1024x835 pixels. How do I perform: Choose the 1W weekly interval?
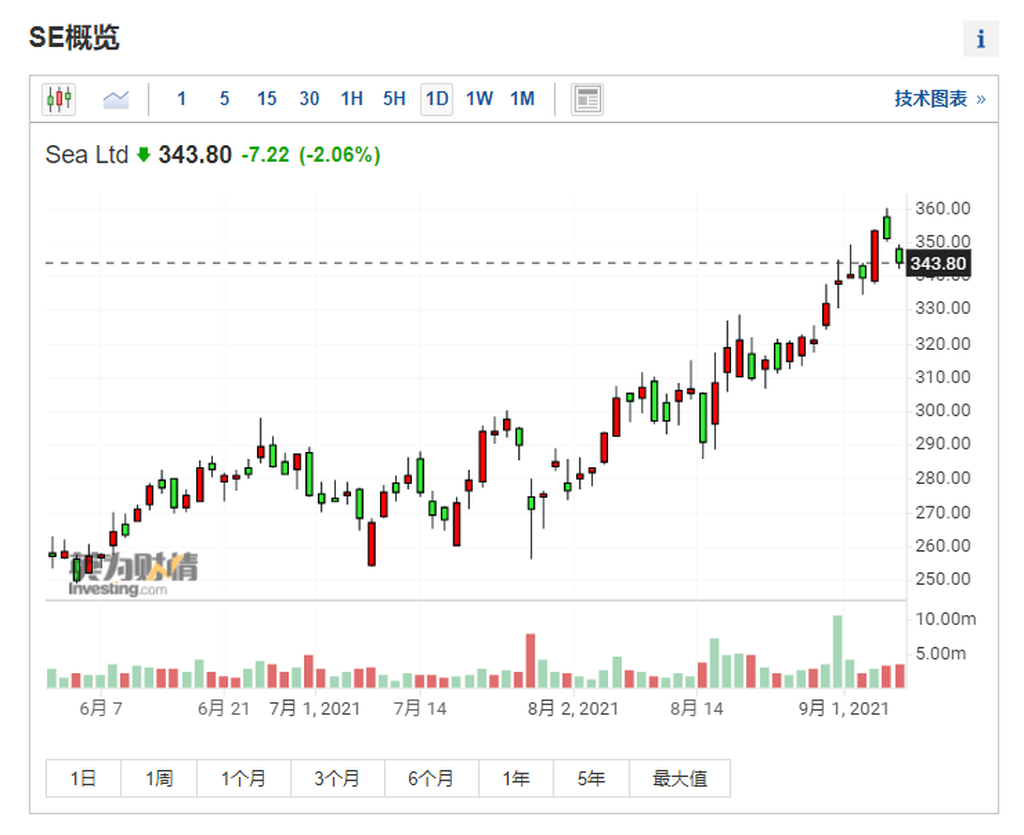click(x=479, y=99)
